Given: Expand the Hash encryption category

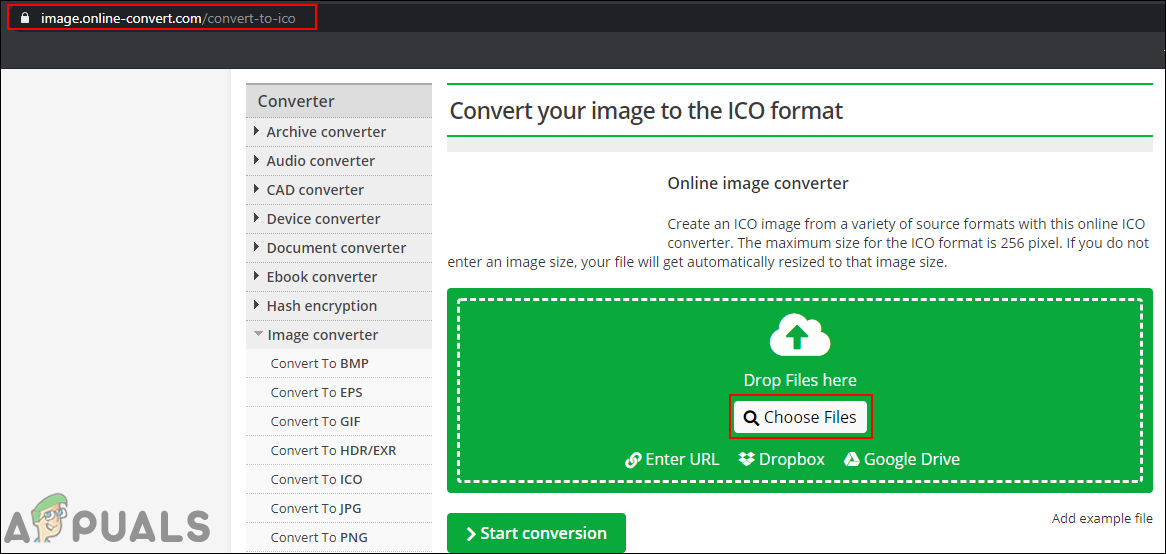Looking at the screenshot, I should coord(321,306).
